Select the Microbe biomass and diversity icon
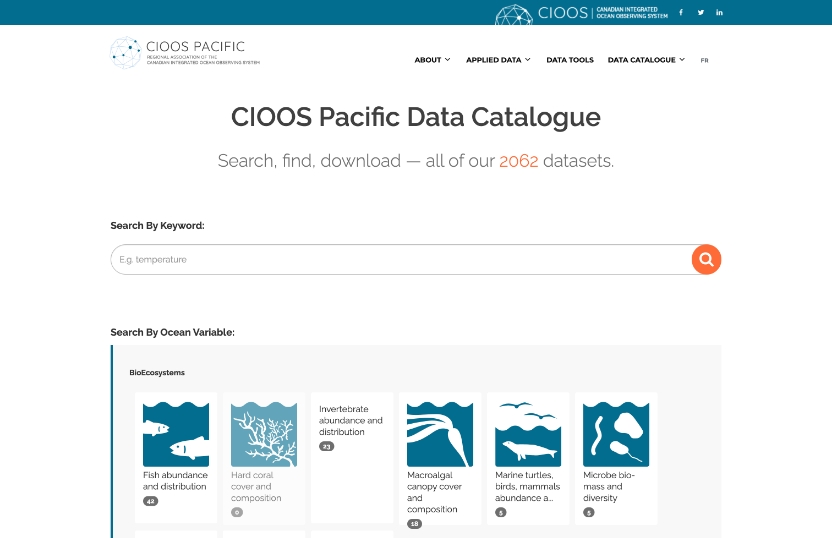Screen dimensions: 832x538 tap(616, 434)
